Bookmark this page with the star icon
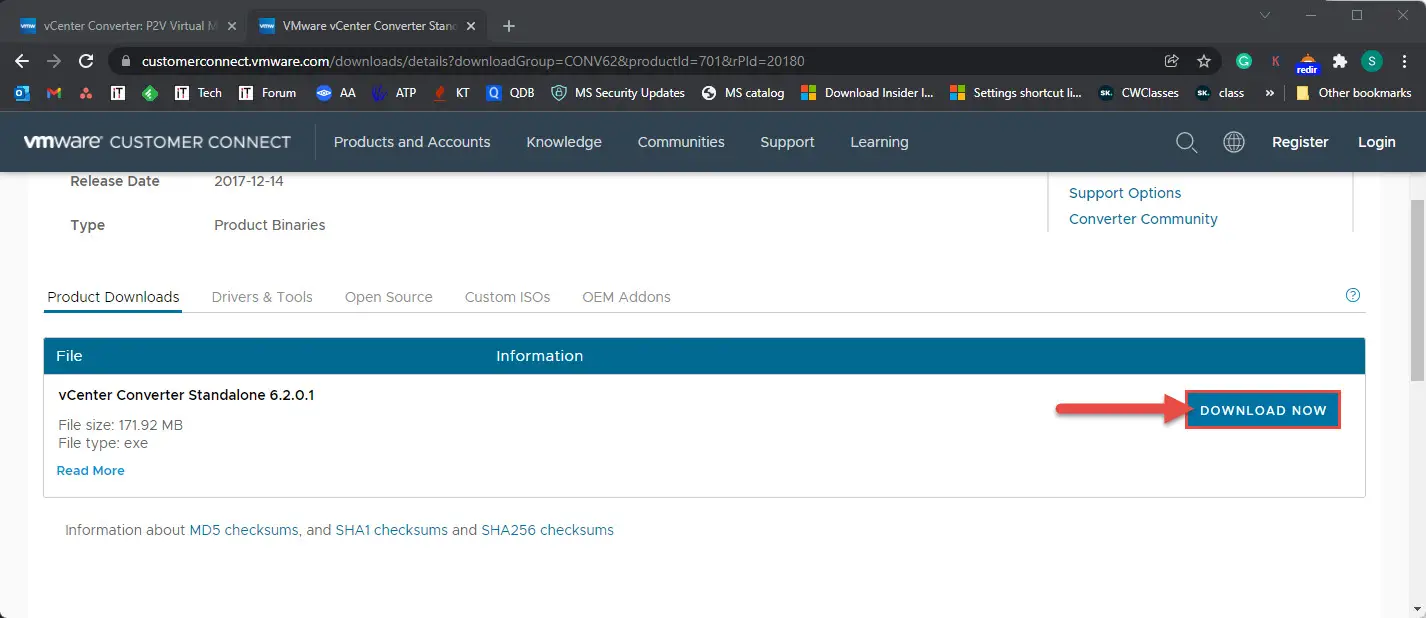This screenshot has height=618, width=1426. tap(1204, 61)
